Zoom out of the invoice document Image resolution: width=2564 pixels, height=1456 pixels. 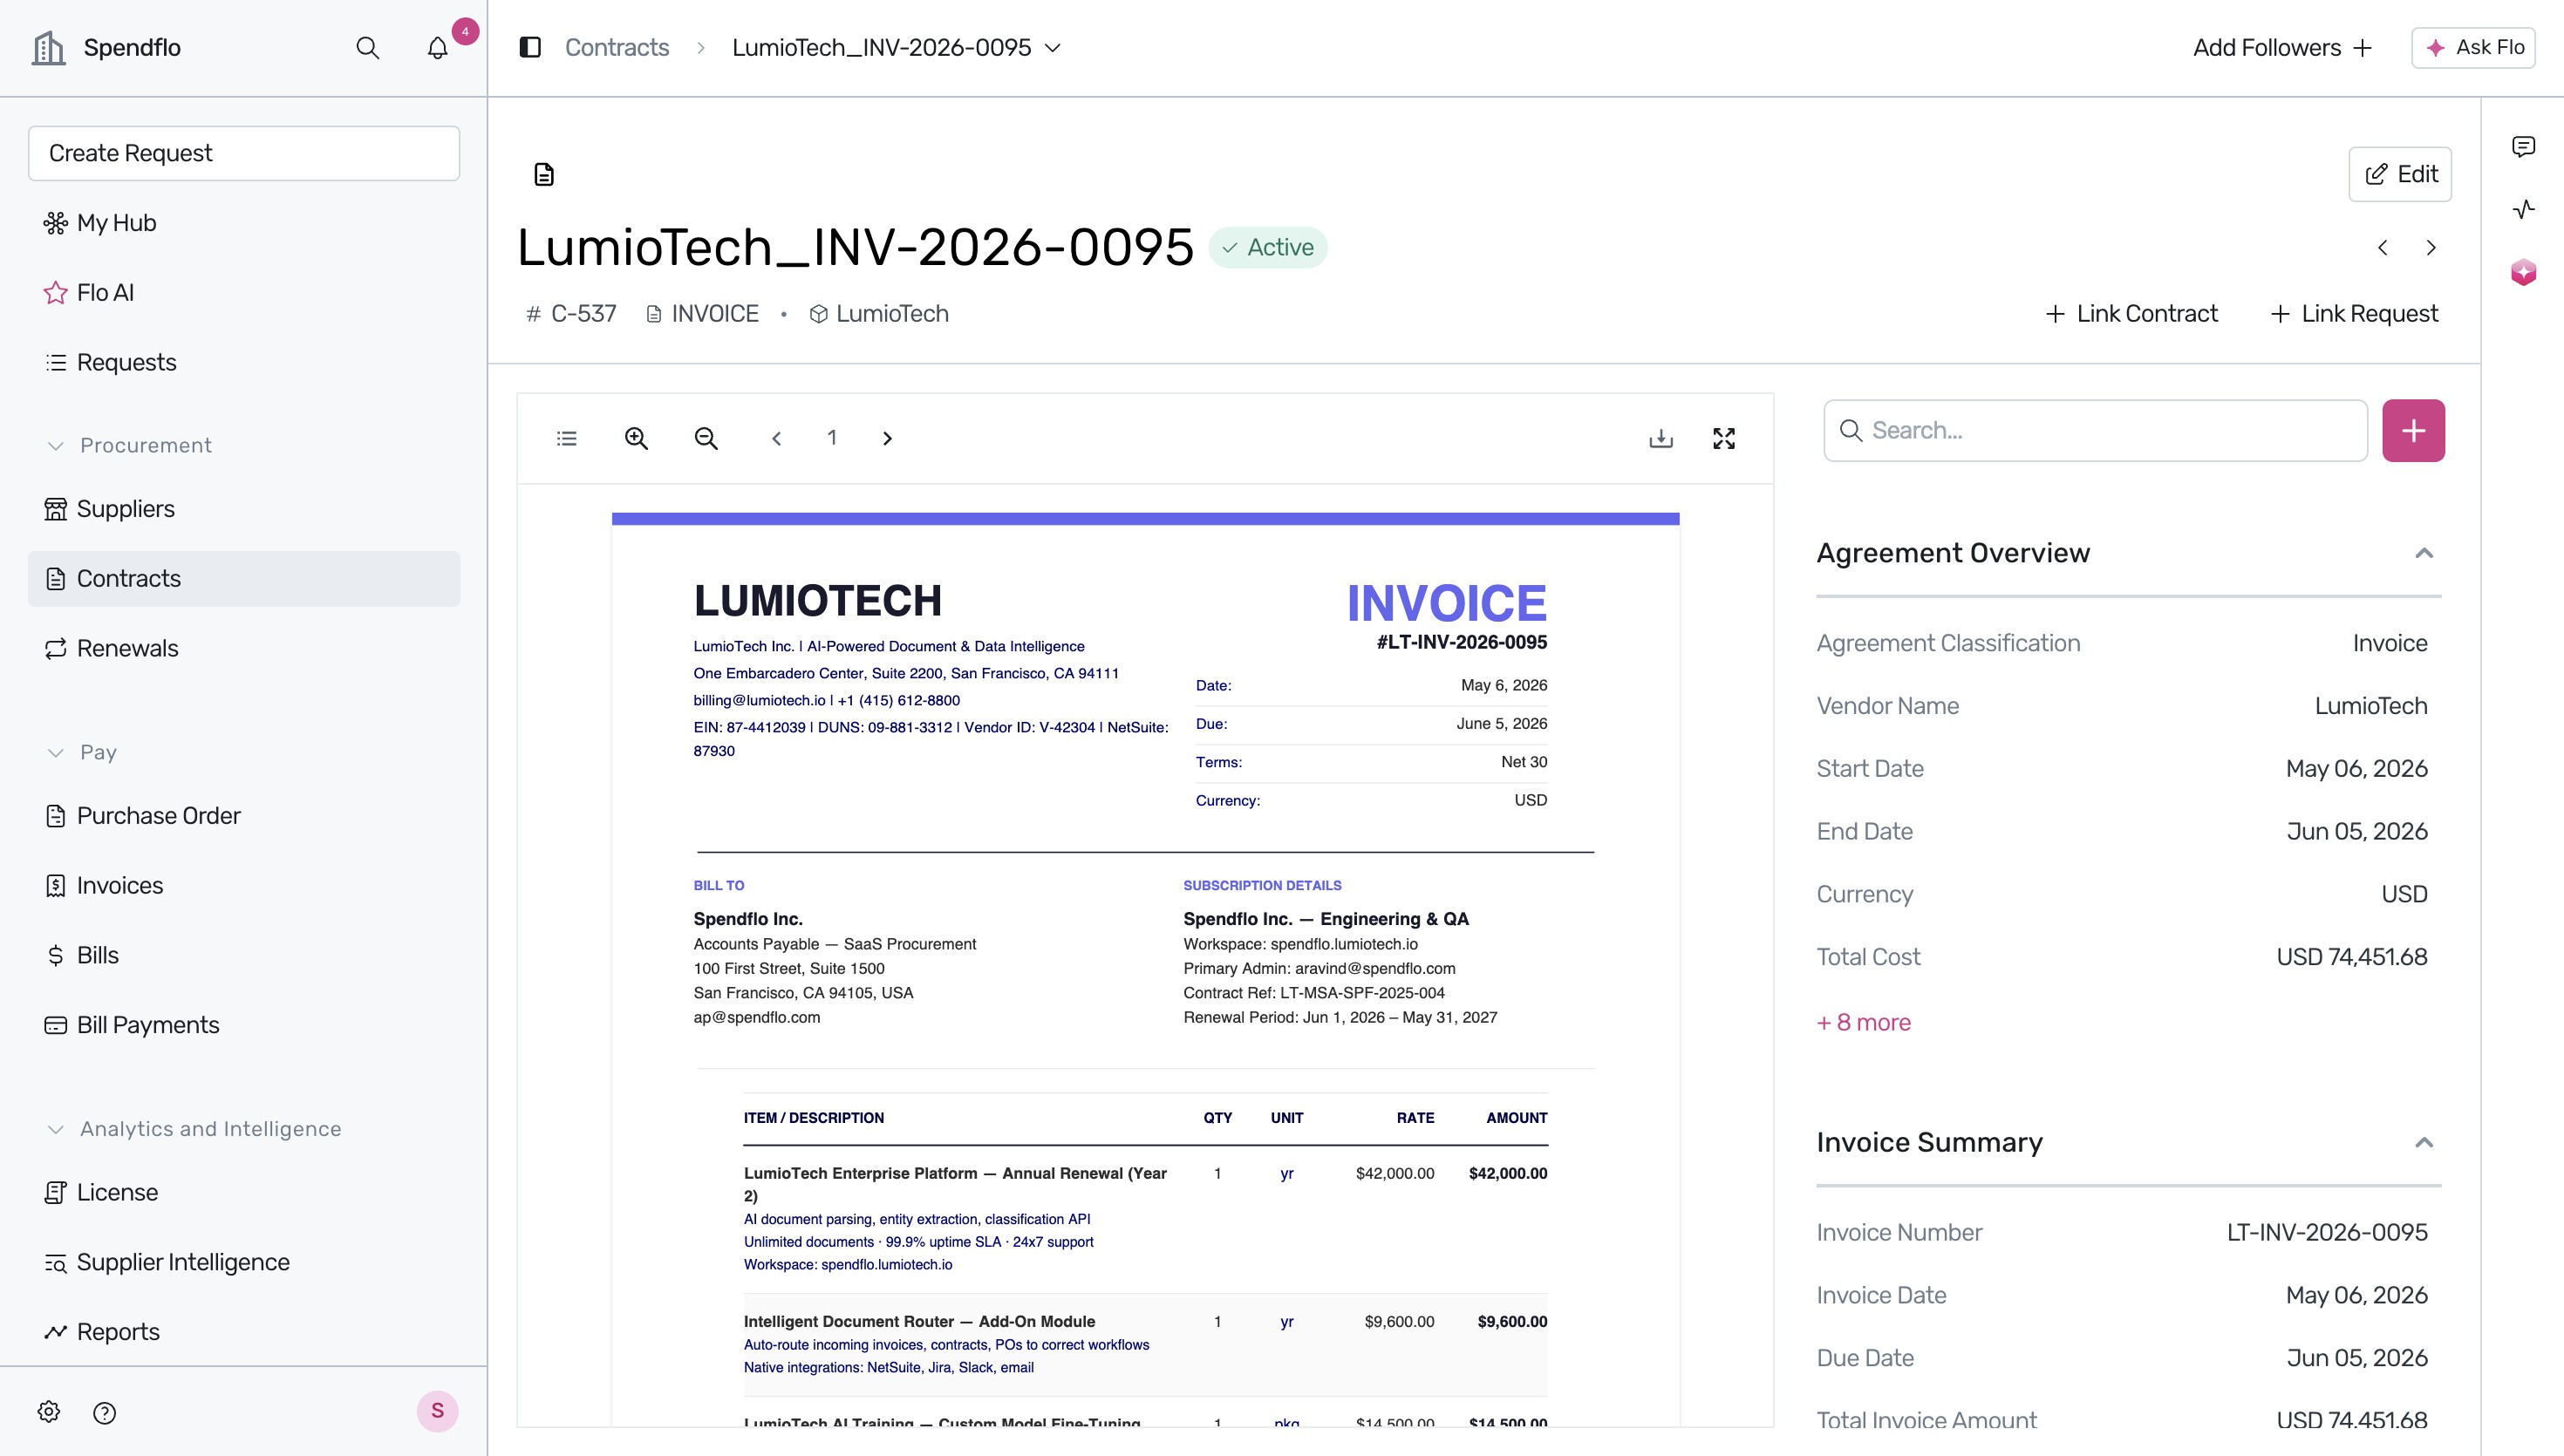tap(706, 438)
